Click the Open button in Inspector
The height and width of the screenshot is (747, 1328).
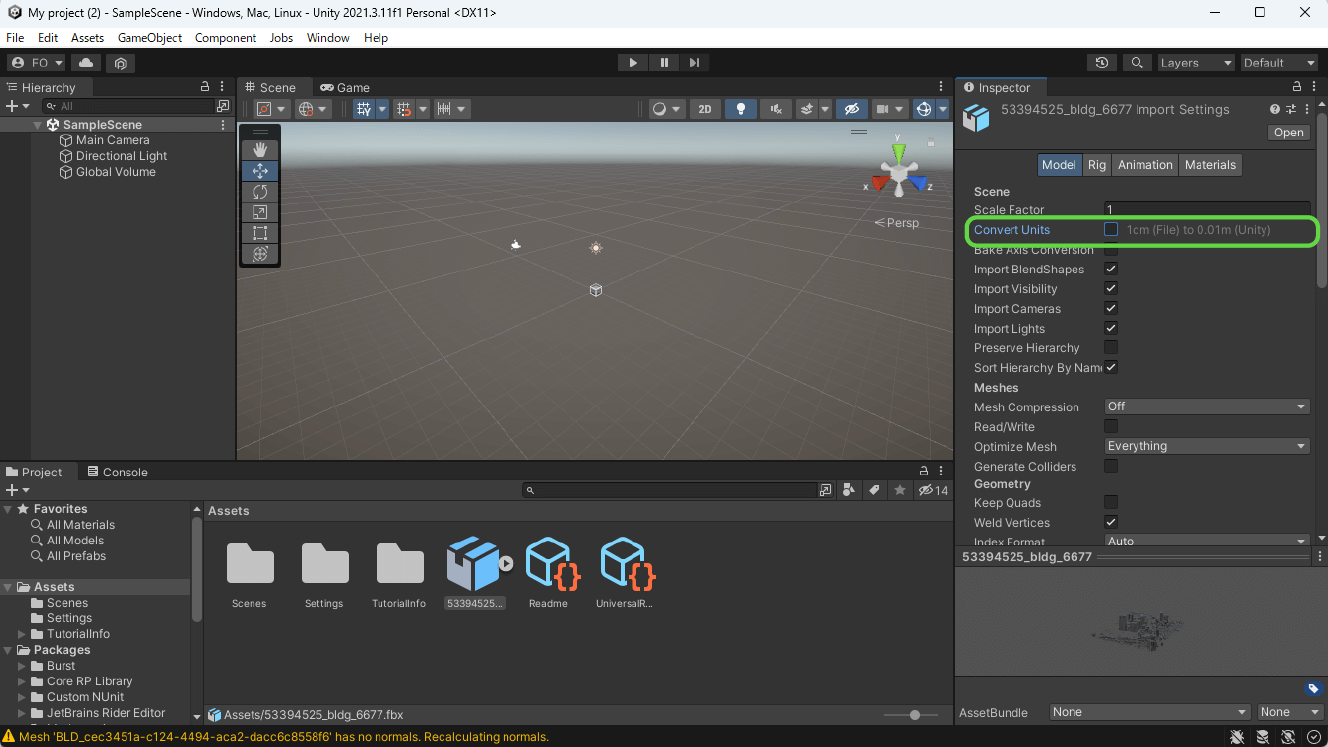1288,132
